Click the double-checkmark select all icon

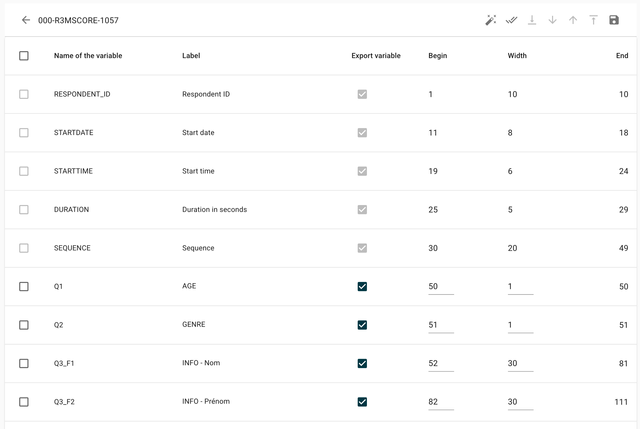click(x=512, y=20)
